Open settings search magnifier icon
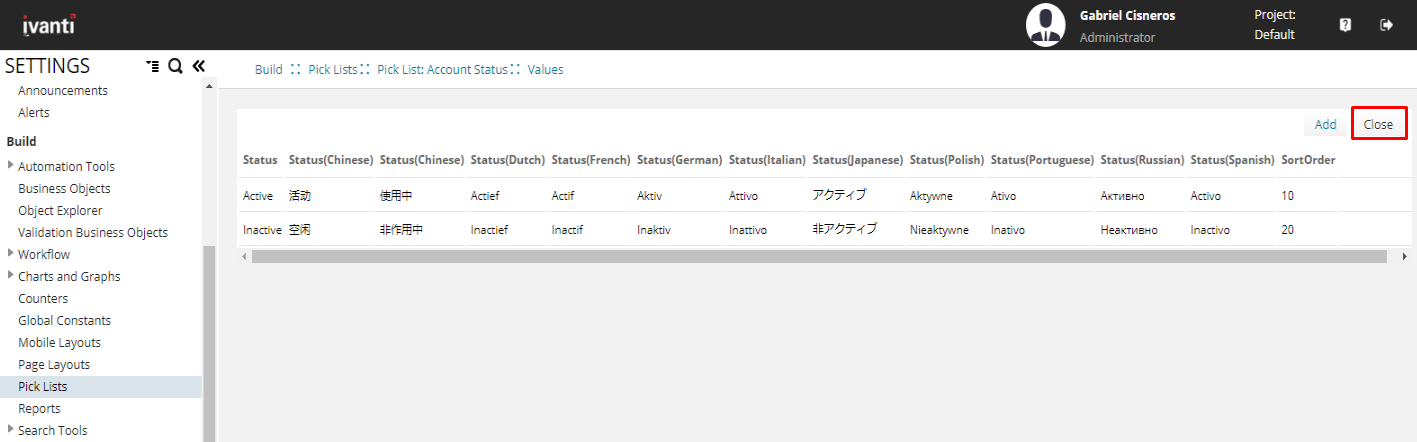Screen dimensions: 1417x442 175,66
